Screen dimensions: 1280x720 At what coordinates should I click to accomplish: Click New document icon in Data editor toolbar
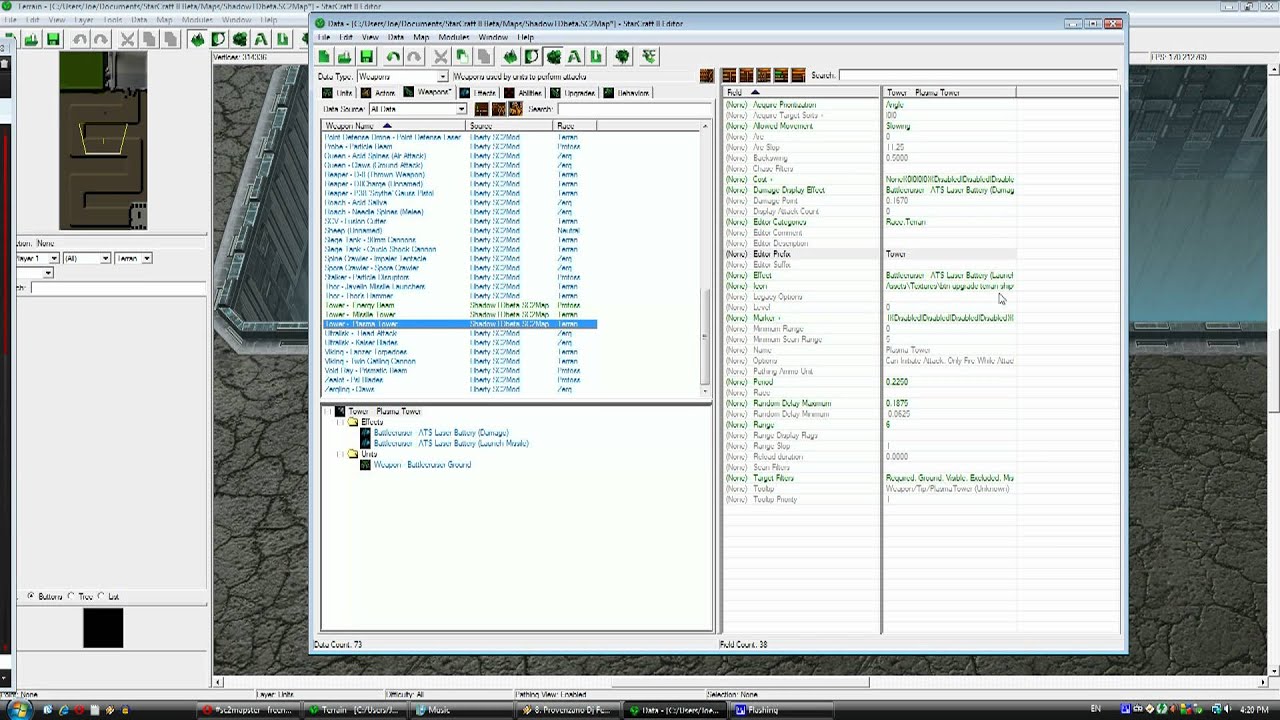click(x=324, y=57)
